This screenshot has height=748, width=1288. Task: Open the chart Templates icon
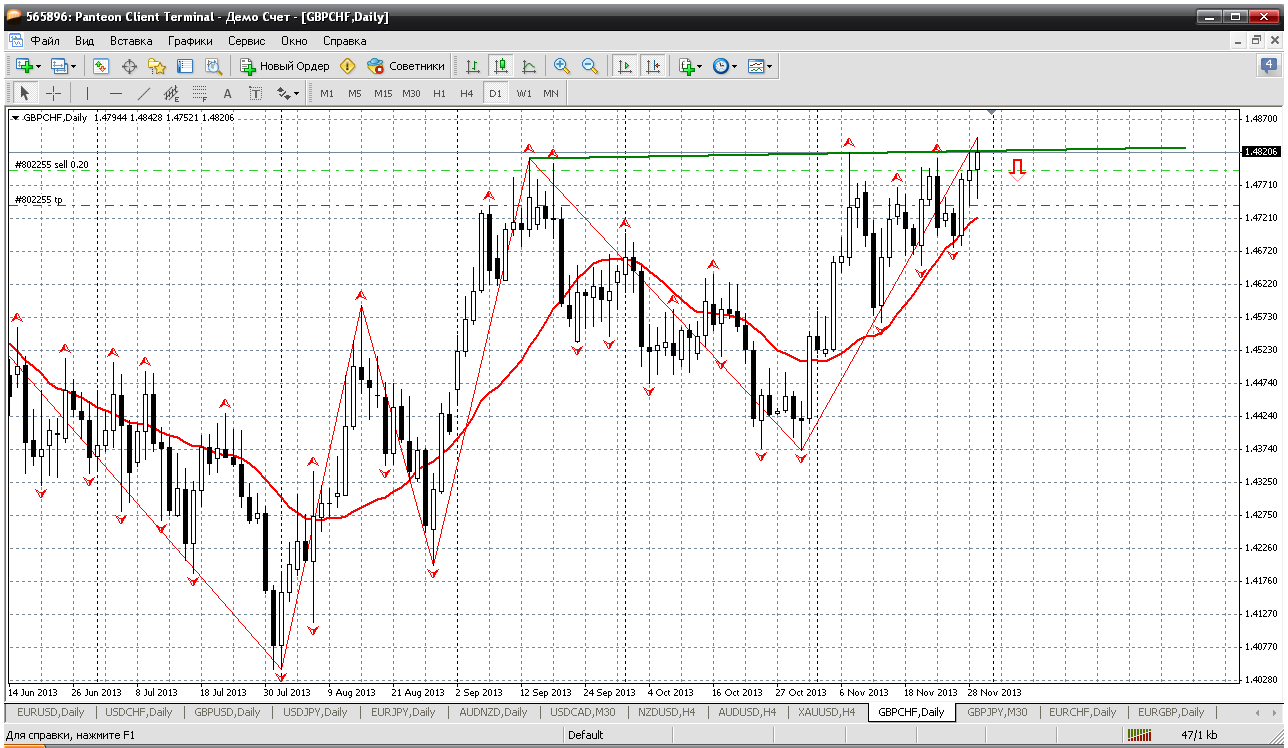click(756, 66)
